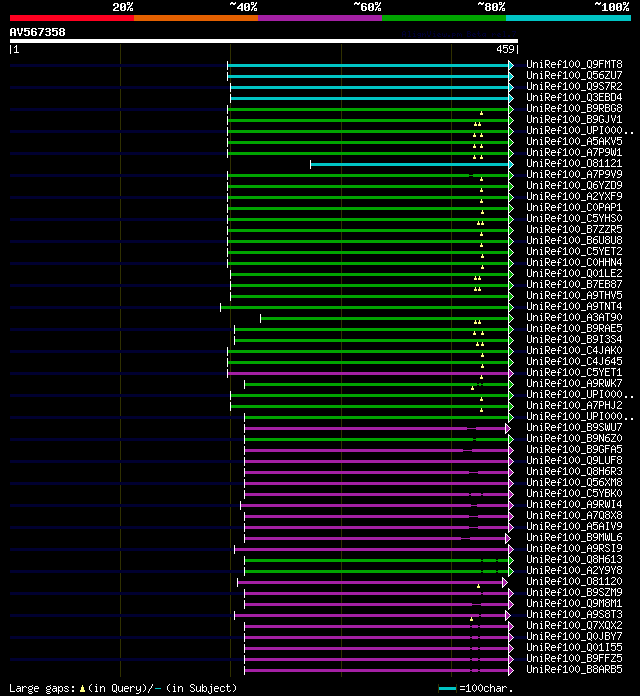
Task: Click the UniRef100_B8ARB5 label
Action: click(x=574, y=669)
